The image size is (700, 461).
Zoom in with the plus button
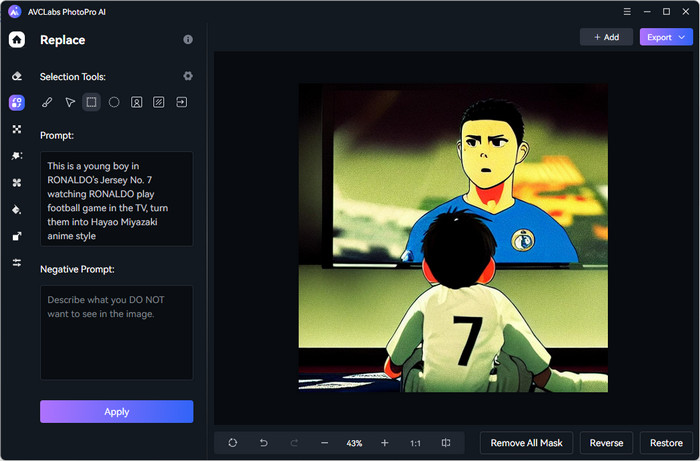pyautogui.click(x=385, y=443)
